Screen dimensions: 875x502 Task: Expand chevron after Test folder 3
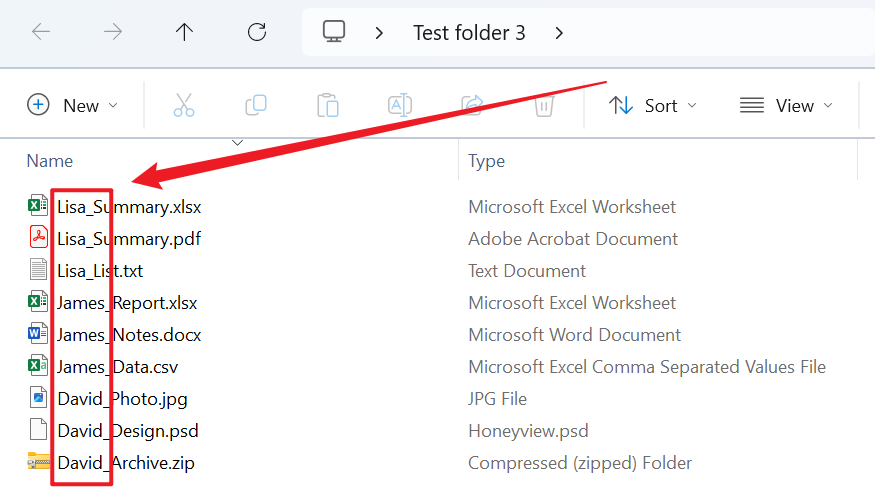559,33
